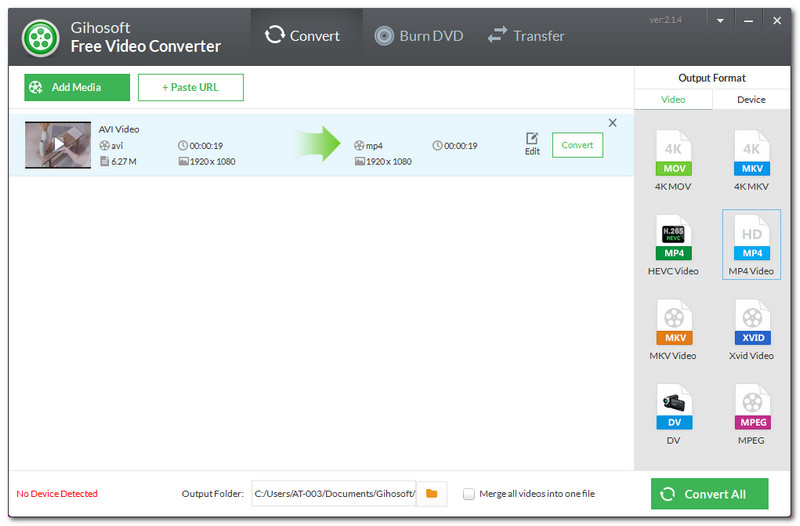Open the Edit tool for the AVI video
The width and height of the screenshot is (800, 526).
click(x=532, y=144)
